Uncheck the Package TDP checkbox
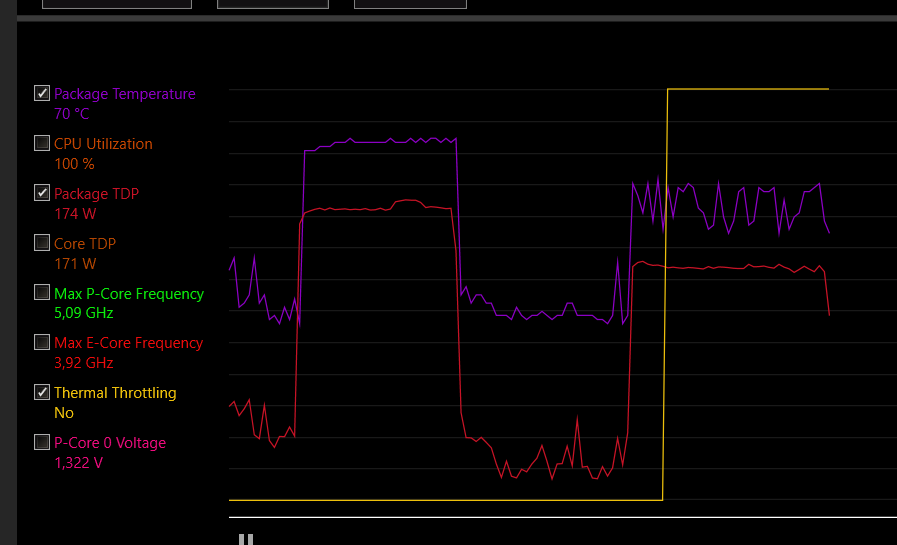897x545 pixels. point(42,193)
